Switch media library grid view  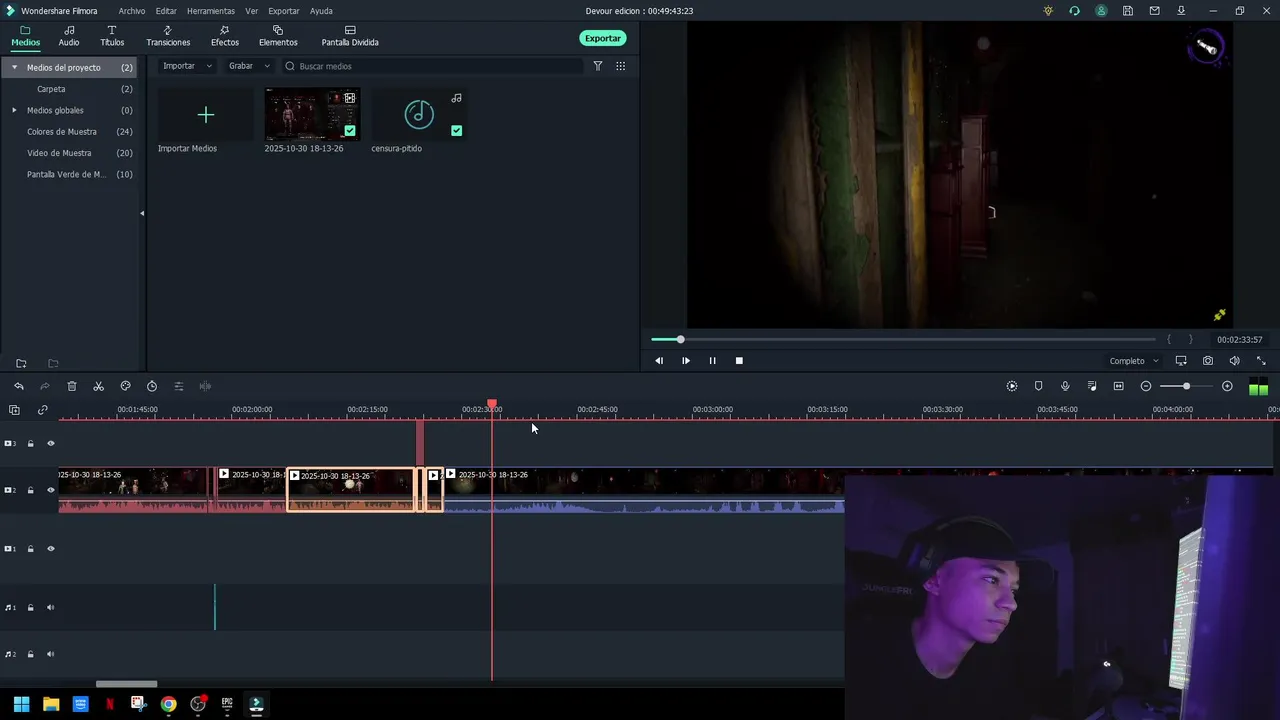620,66
